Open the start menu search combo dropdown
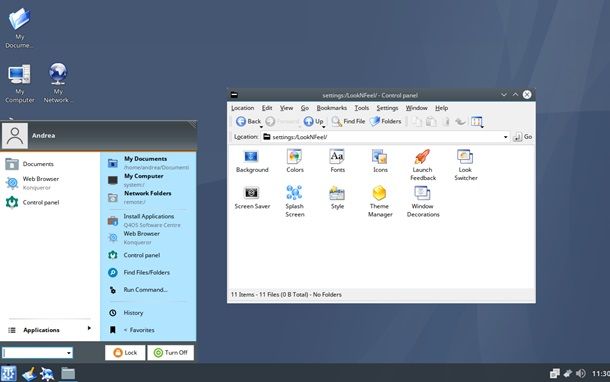Image resolution: width=610 pixels, height=382 pixels. 69,353
